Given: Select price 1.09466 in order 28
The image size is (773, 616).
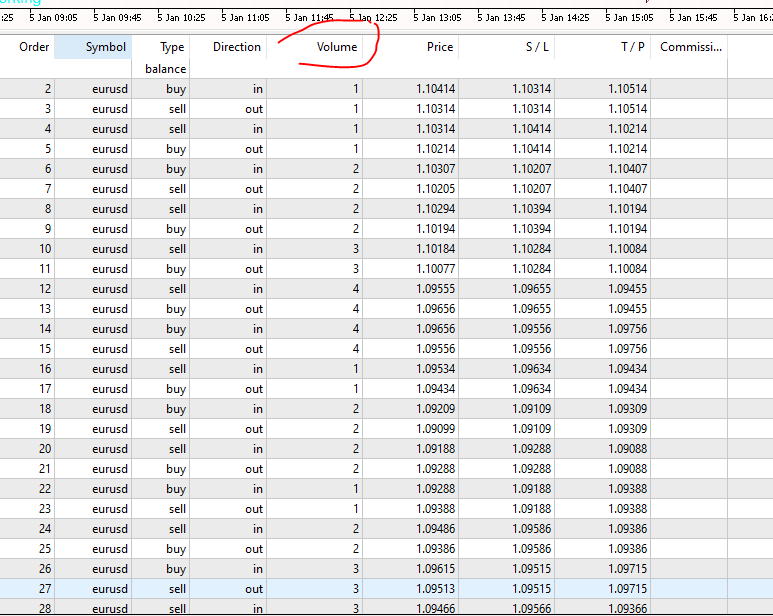Looking at the screenshot, I should [x=436, y=609].
